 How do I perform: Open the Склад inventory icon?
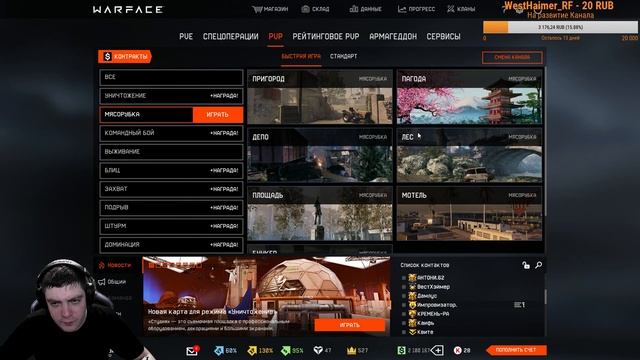point(305,9)
